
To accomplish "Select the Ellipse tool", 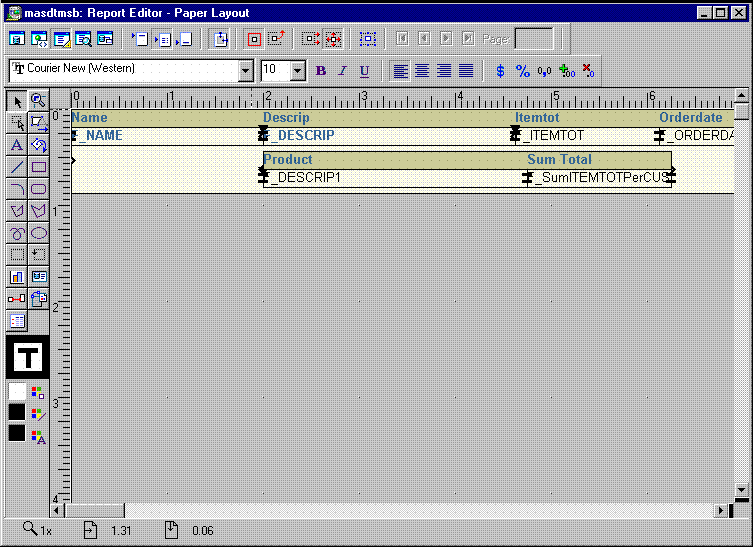I will (38, 233).
